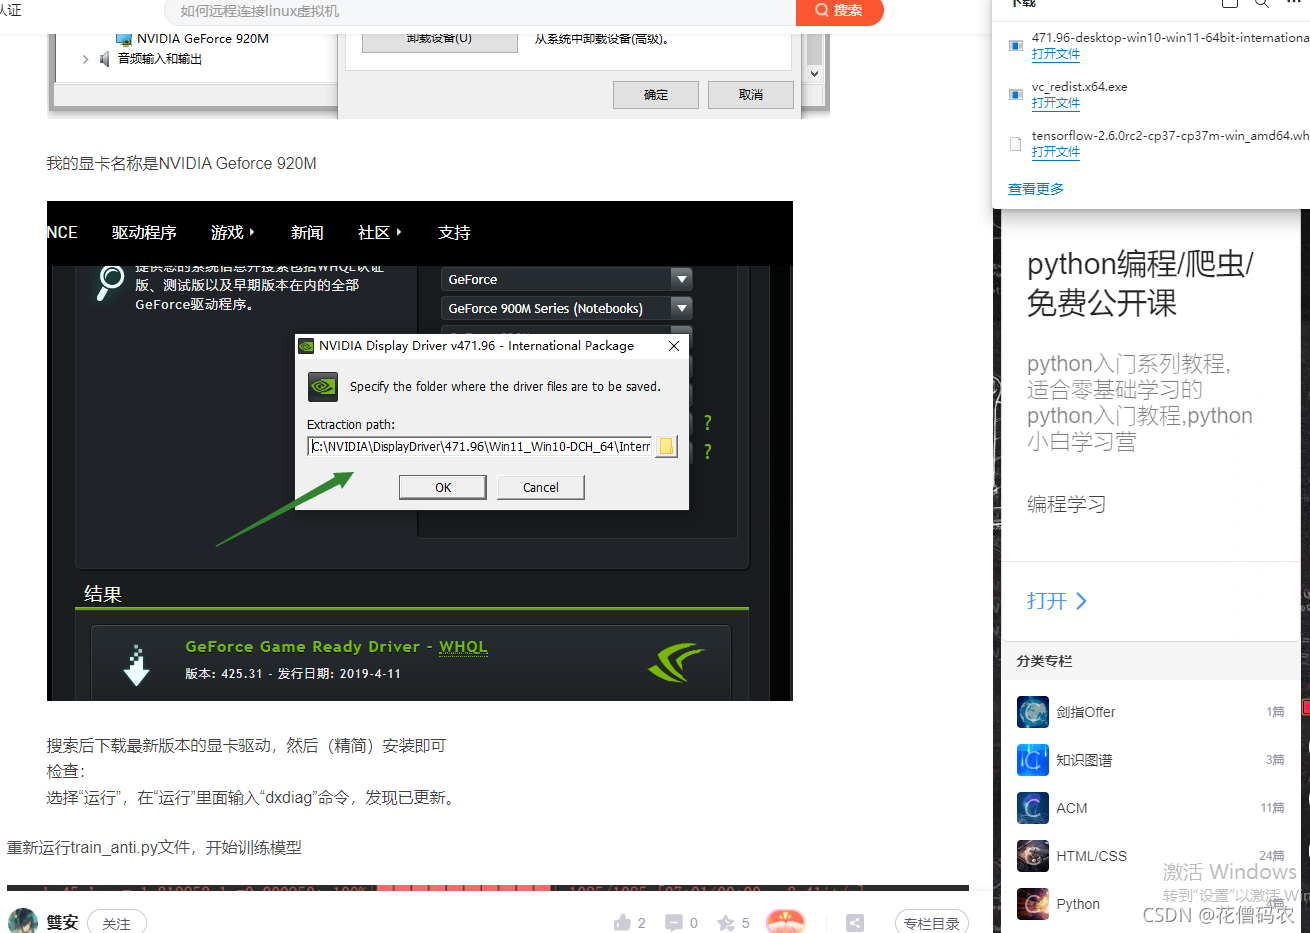The image size is (1310, 933).
Task: Click the NVIDIA logo icon in dialog title
Action: 307,346
